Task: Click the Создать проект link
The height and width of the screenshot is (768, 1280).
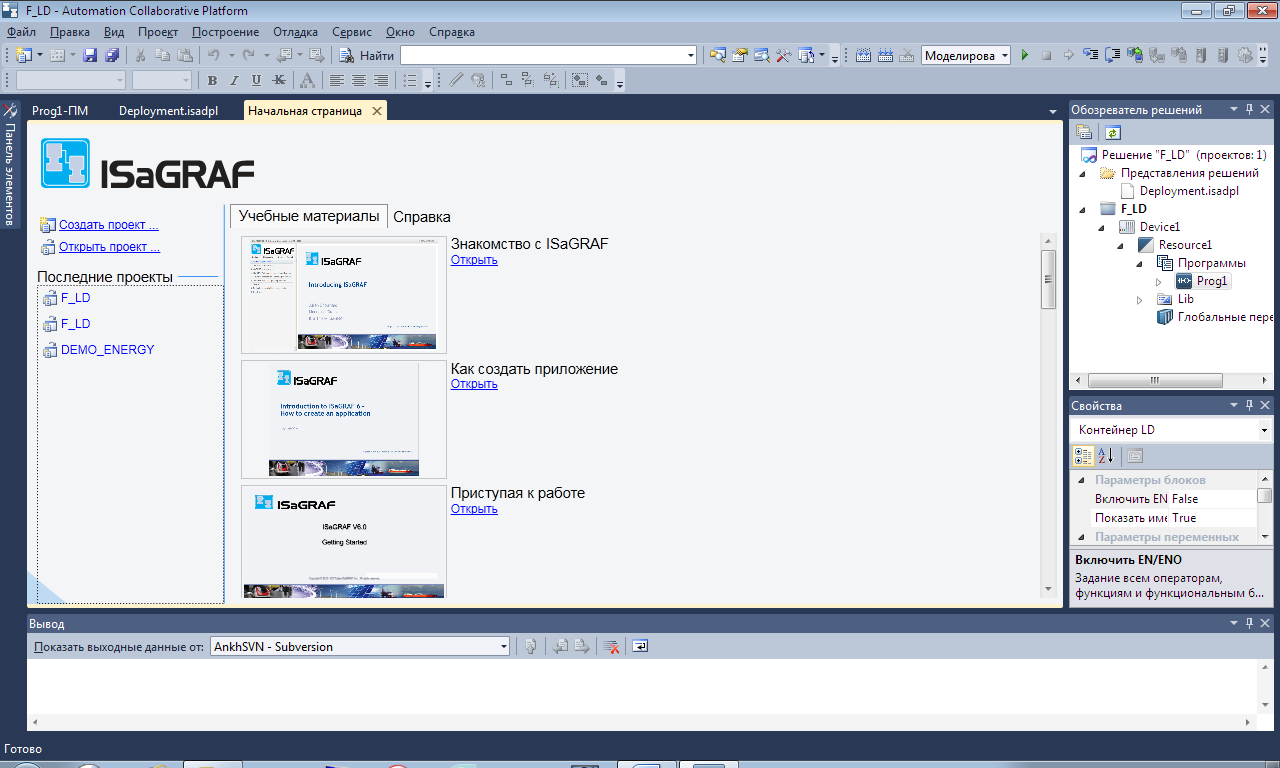Action: [x=108, y=225]
